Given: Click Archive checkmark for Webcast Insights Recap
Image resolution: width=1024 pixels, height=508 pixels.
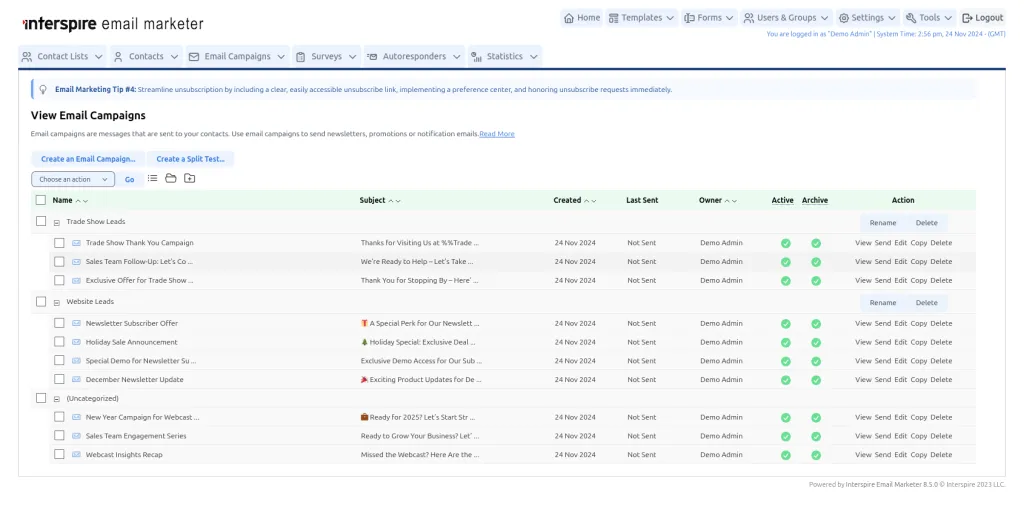Looking at the screenshot, I should click(x=816, y=454).
